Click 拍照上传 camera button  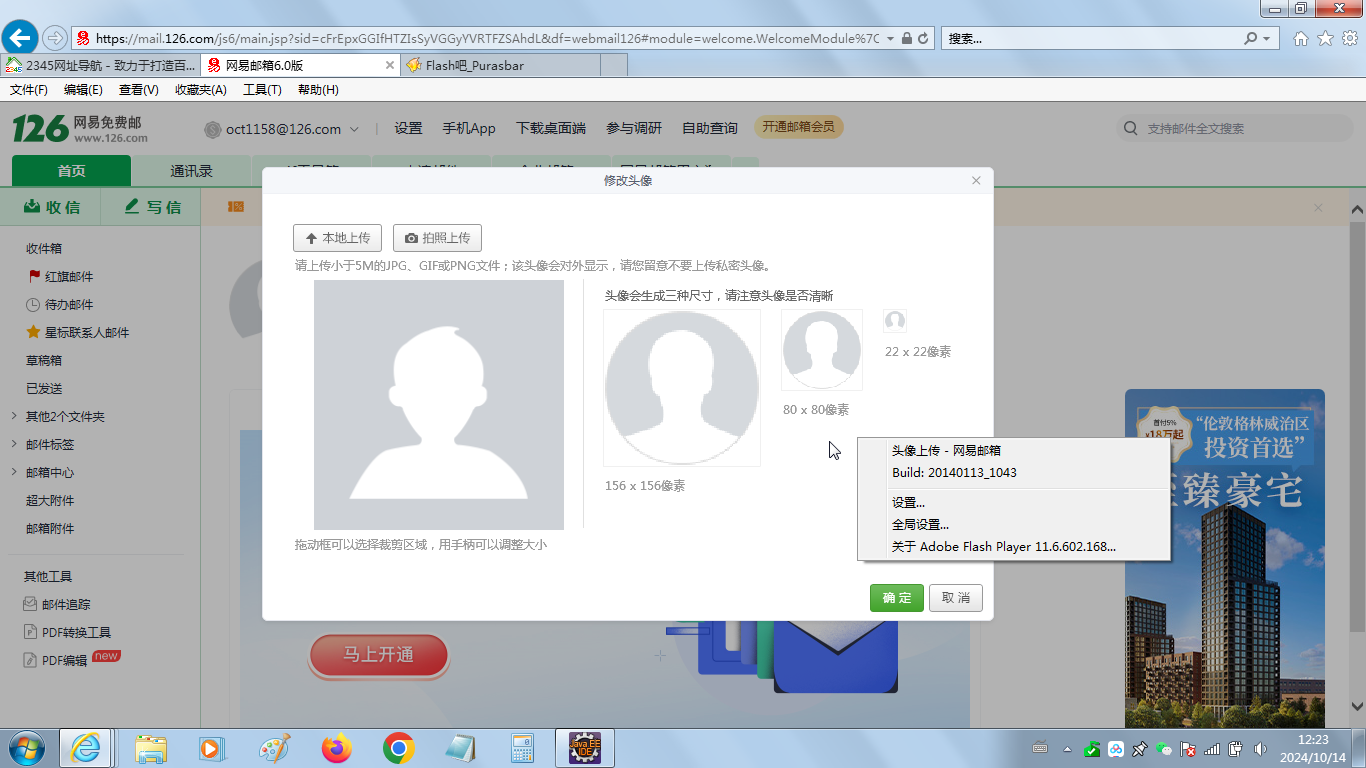[x=437, y=238]
